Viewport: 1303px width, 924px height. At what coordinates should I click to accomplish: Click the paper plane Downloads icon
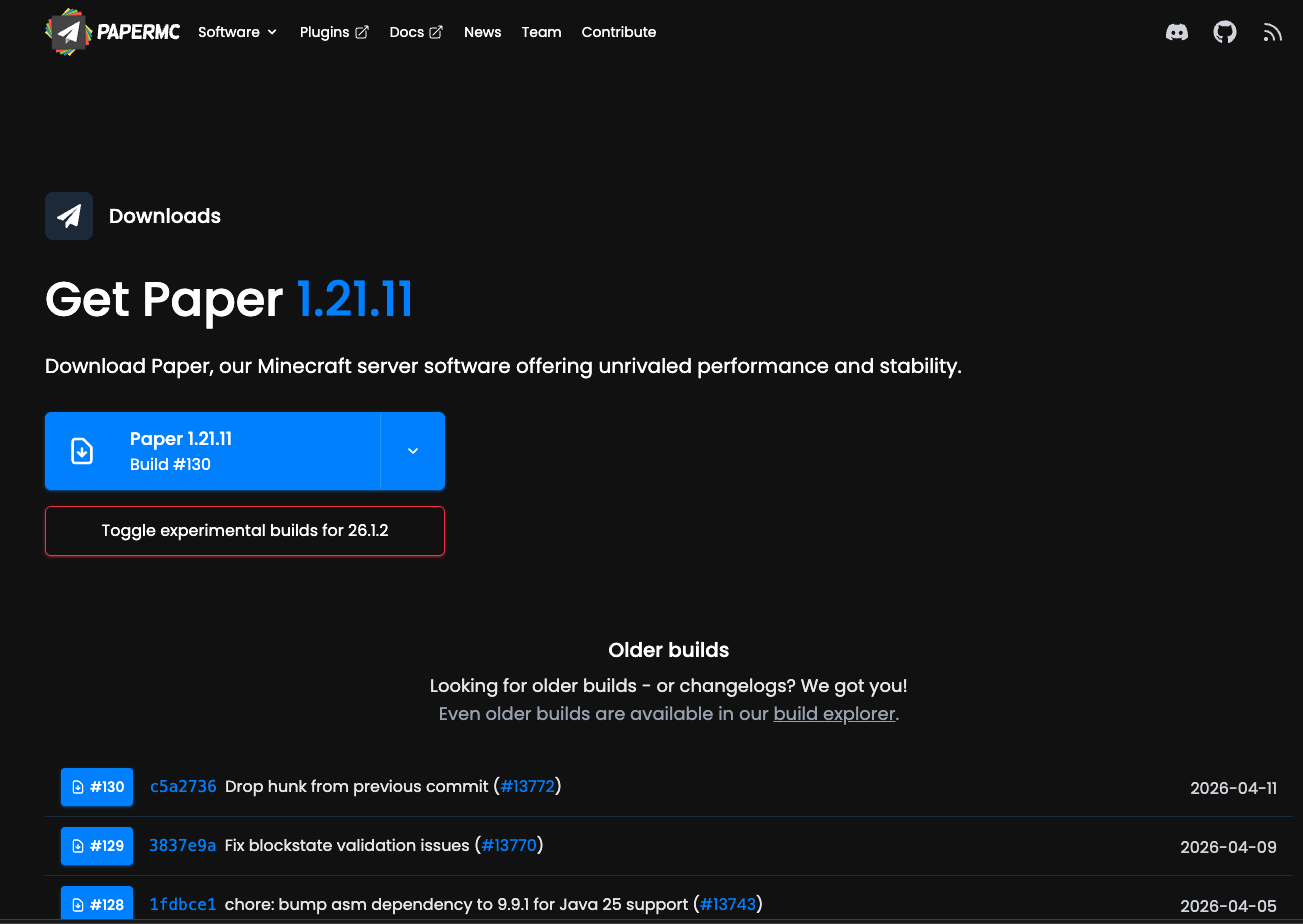click(x=69, y=216)
